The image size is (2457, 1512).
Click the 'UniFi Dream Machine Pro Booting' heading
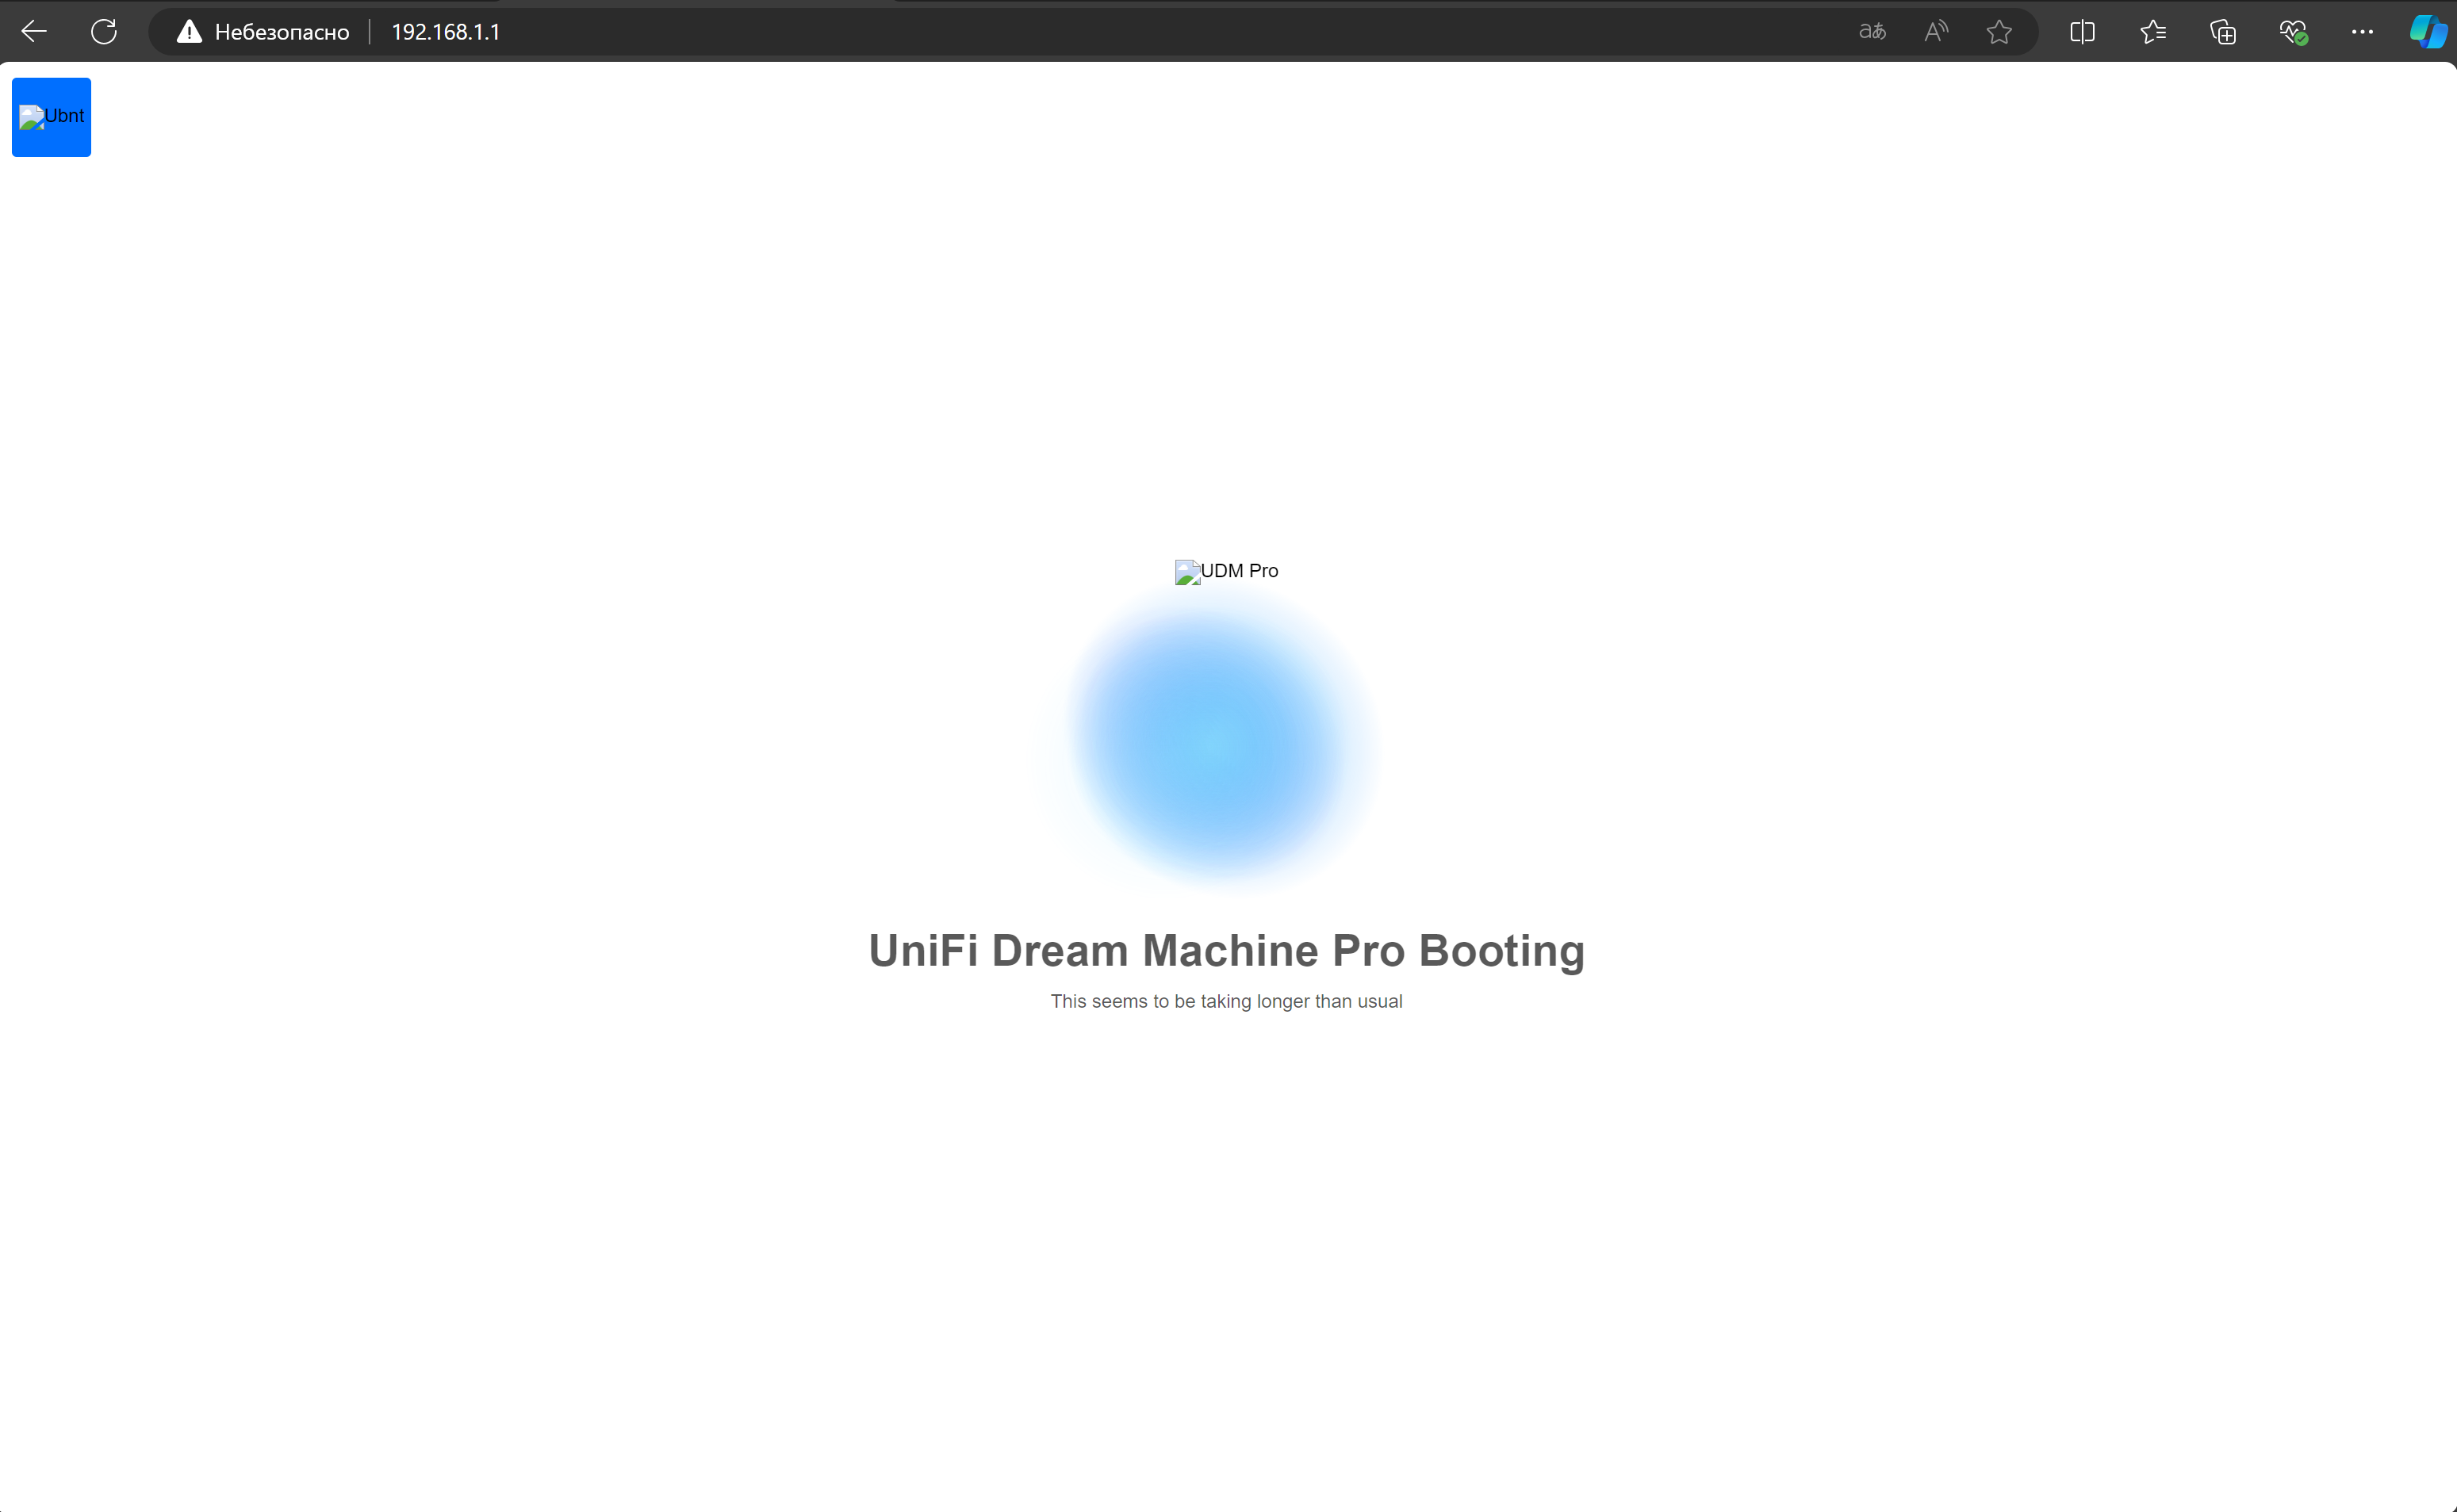click(1226, 951)
